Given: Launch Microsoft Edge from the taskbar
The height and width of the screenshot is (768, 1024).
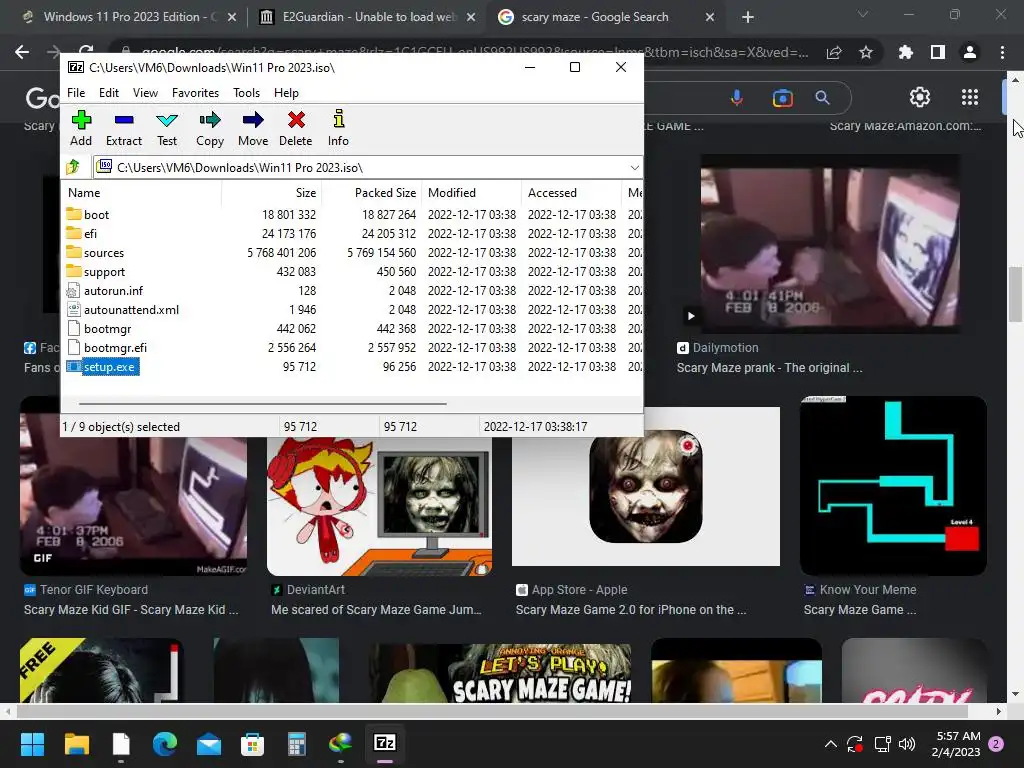Looking at the screenshot, I should [x=165, y=743].
